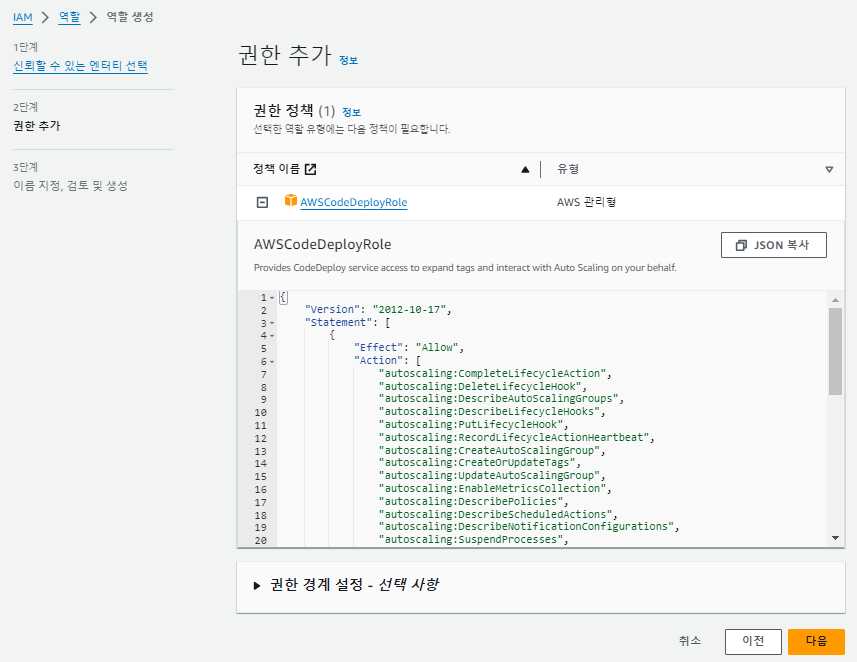Click "autoscaling:CreateAutoScalingGroup" line
This screenshot has height=662, width=857.
click(492, 450)
